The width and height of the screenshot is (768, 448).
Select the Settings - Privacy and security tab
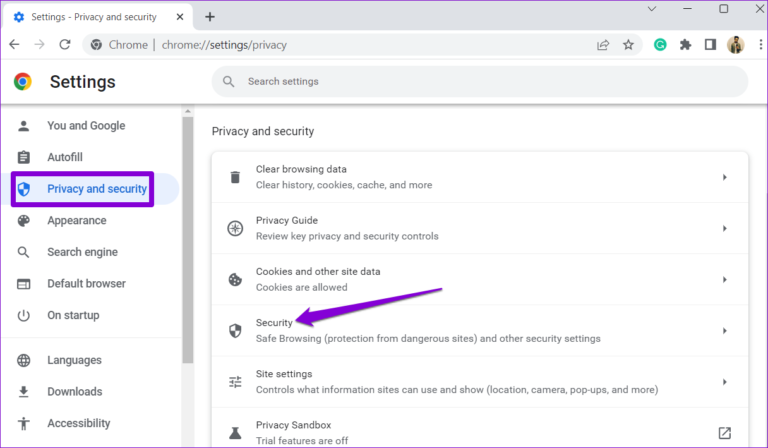[98, 17]
